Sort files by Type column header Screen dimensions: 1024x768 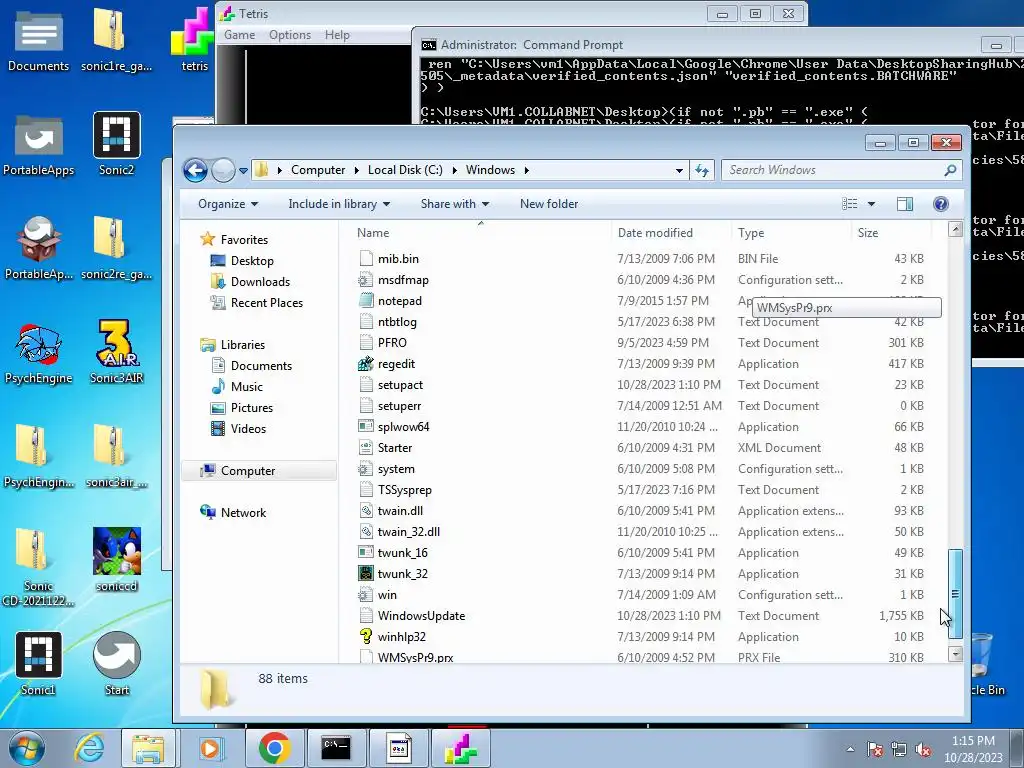pyautogui.click(x=792, y=232)
